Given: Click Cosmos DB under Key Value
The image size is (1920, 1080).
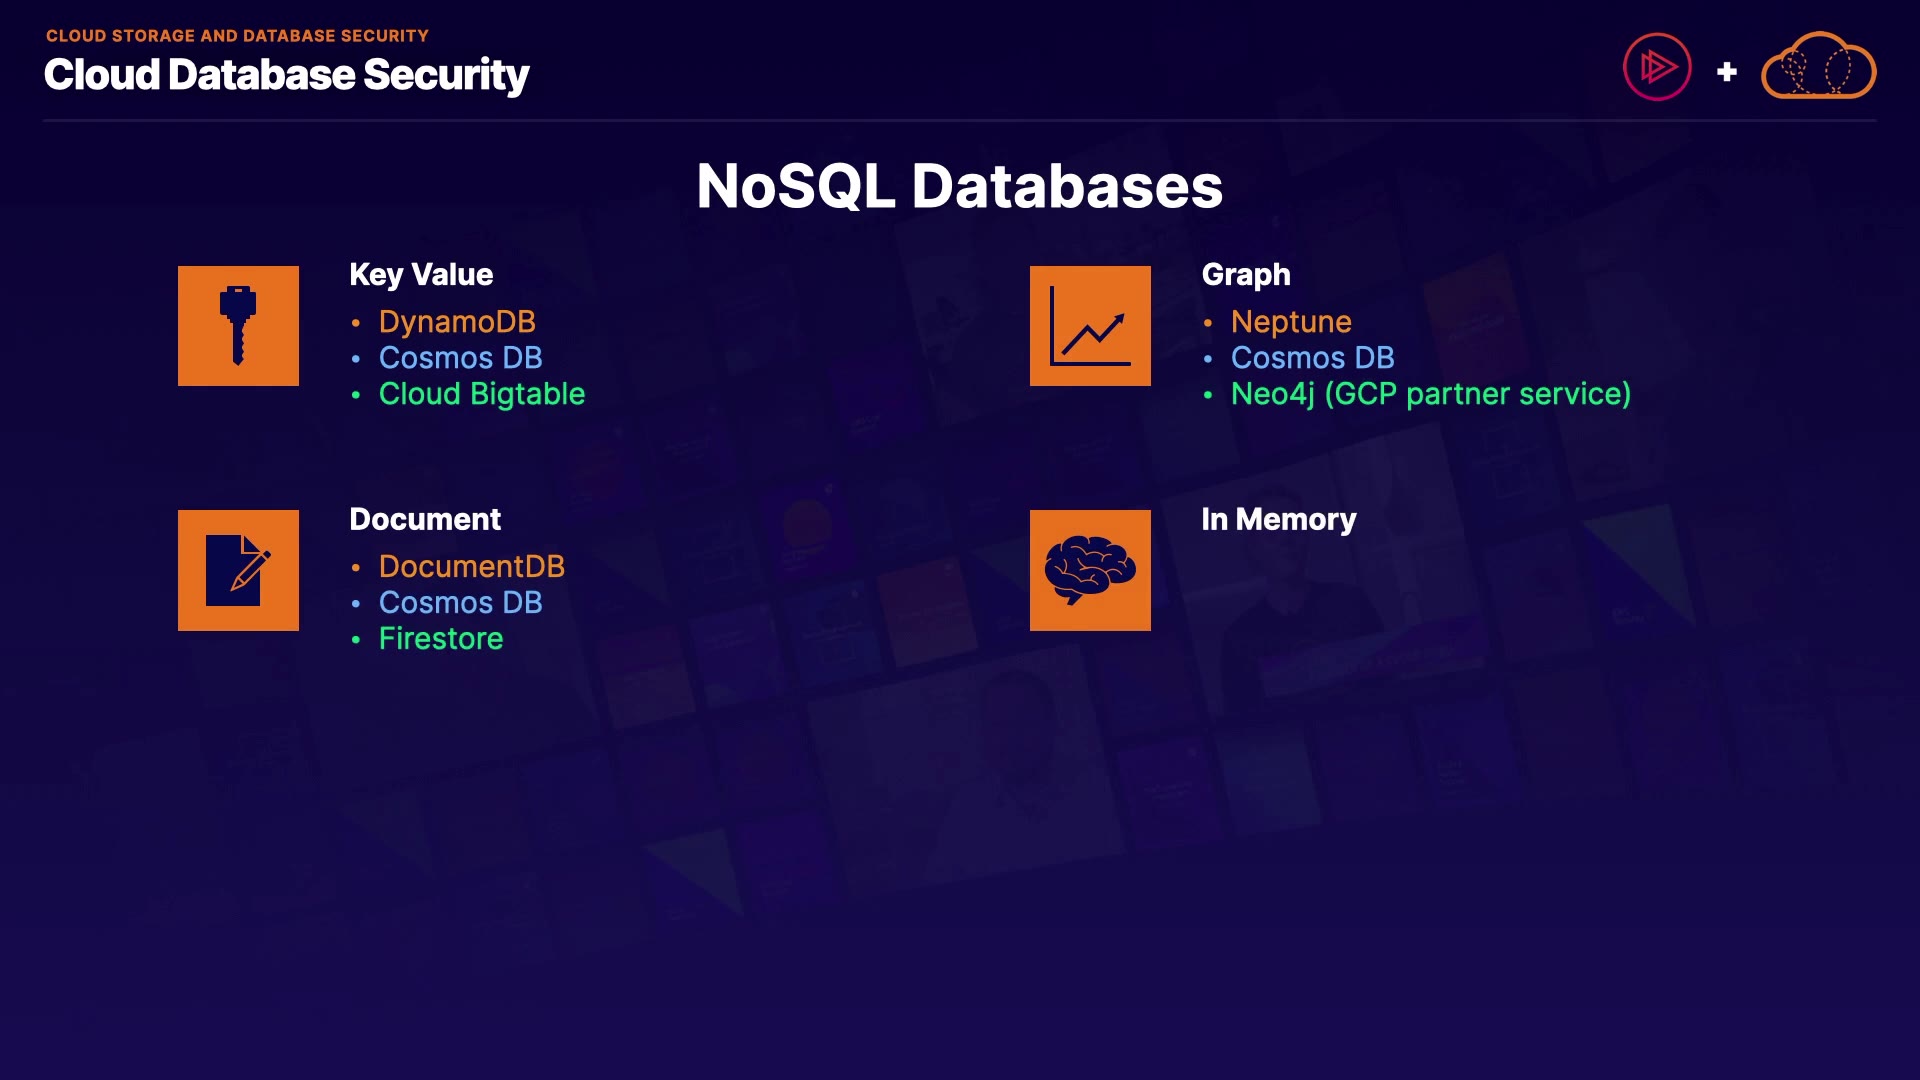Looking at the screenshot, I should click(460, 358).
